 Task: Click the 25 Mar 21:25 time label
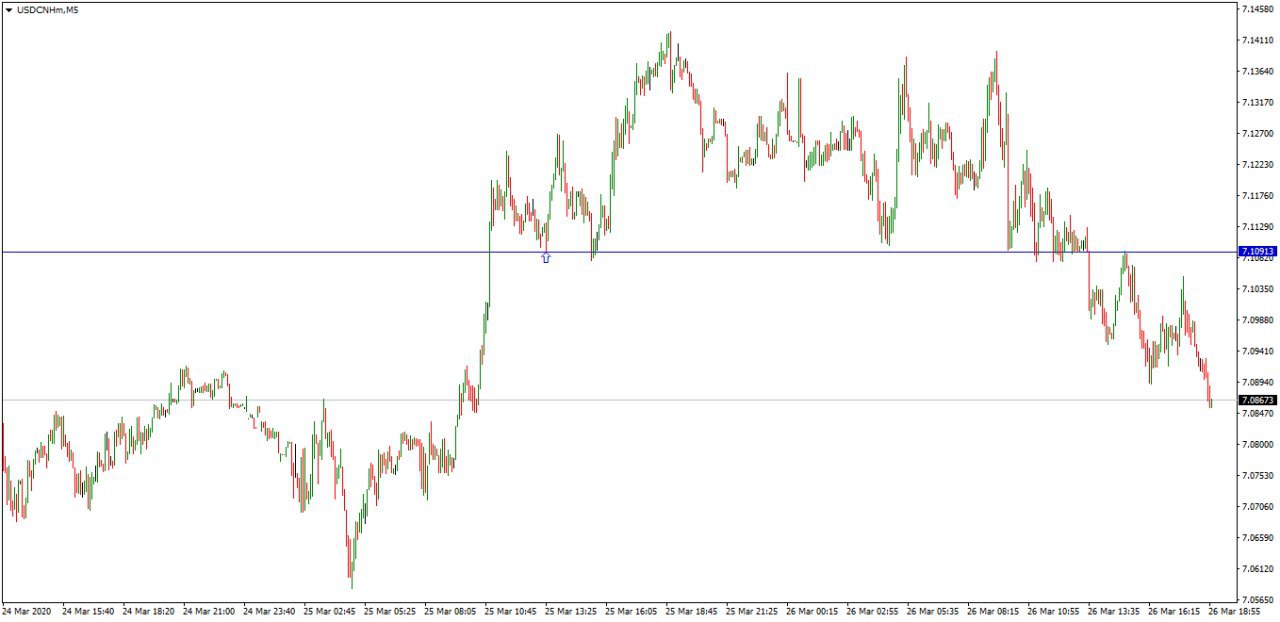point(752,611)
